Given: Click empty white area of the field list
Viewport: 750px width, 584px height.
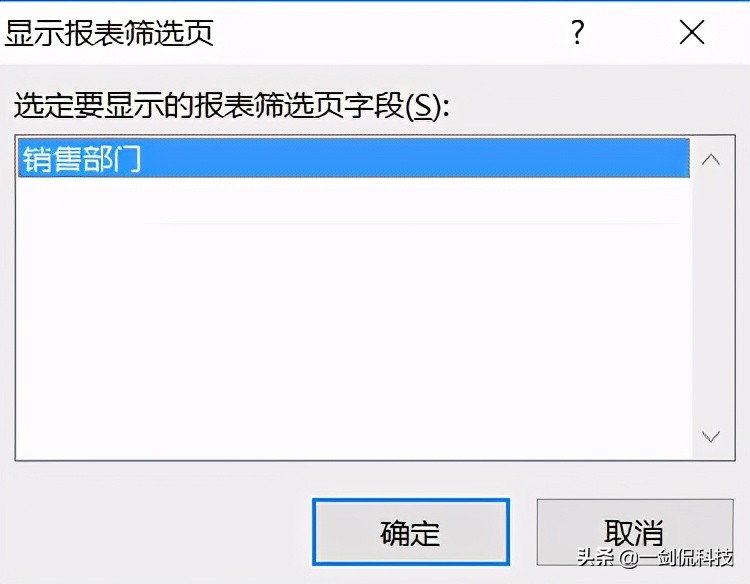Looking at the screenshot, I should 353,318.
